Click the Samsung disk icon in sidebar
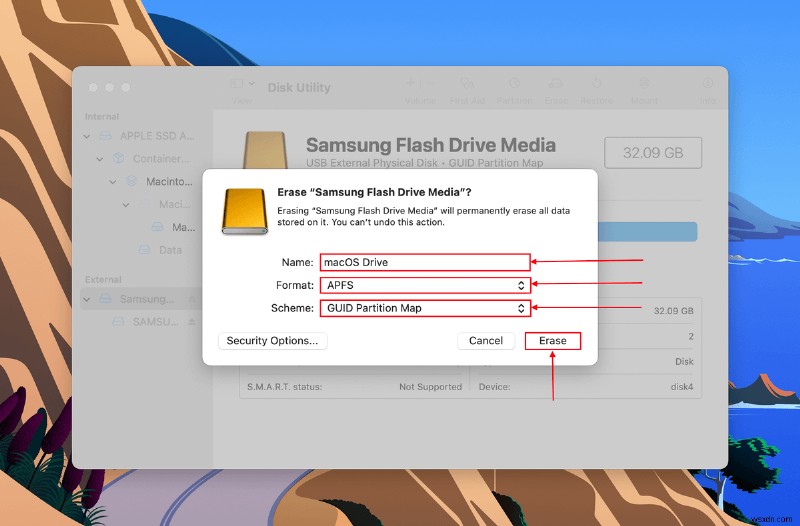This screenshot has width=800, height=526. [105, 299]
